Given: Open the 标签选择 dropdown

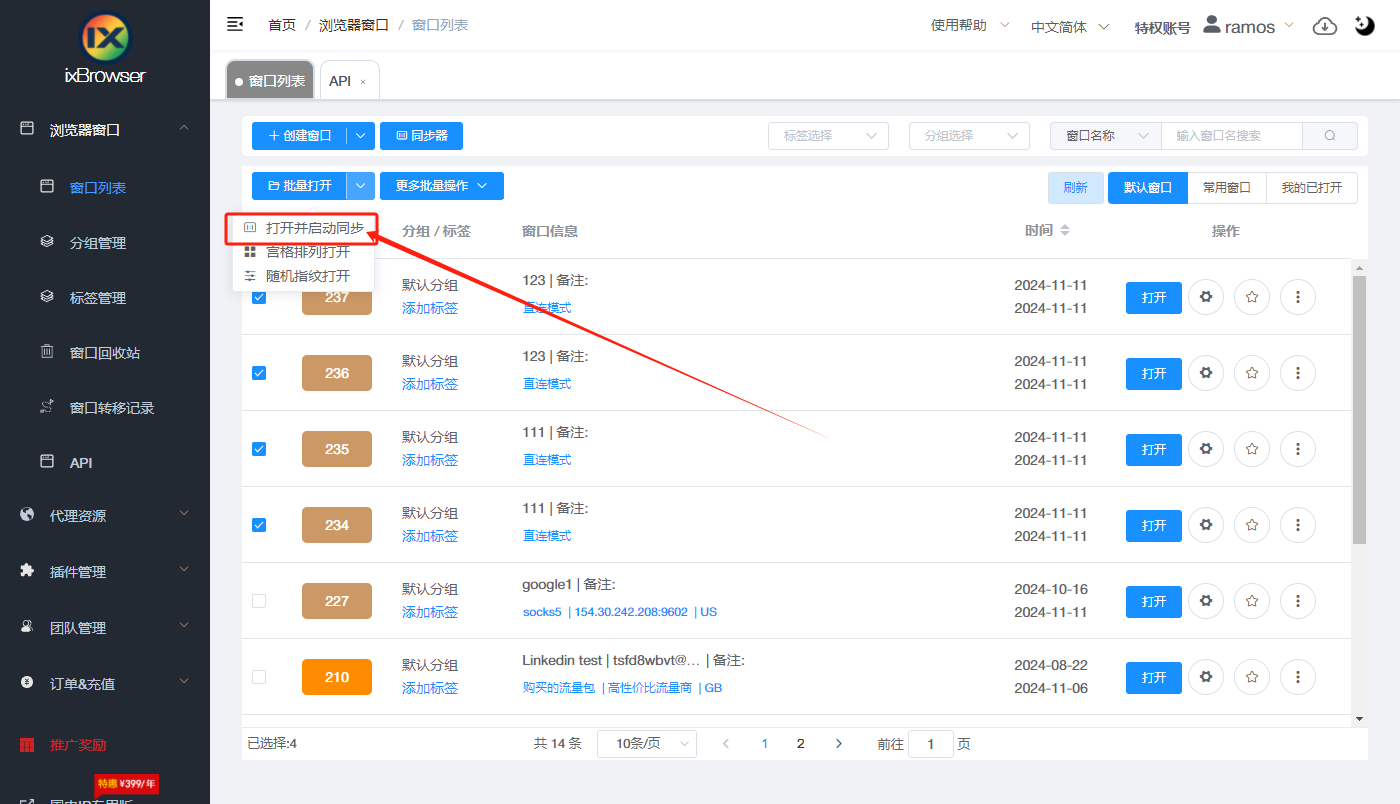Looking at the screenshot, I should (x=828, y=135).
